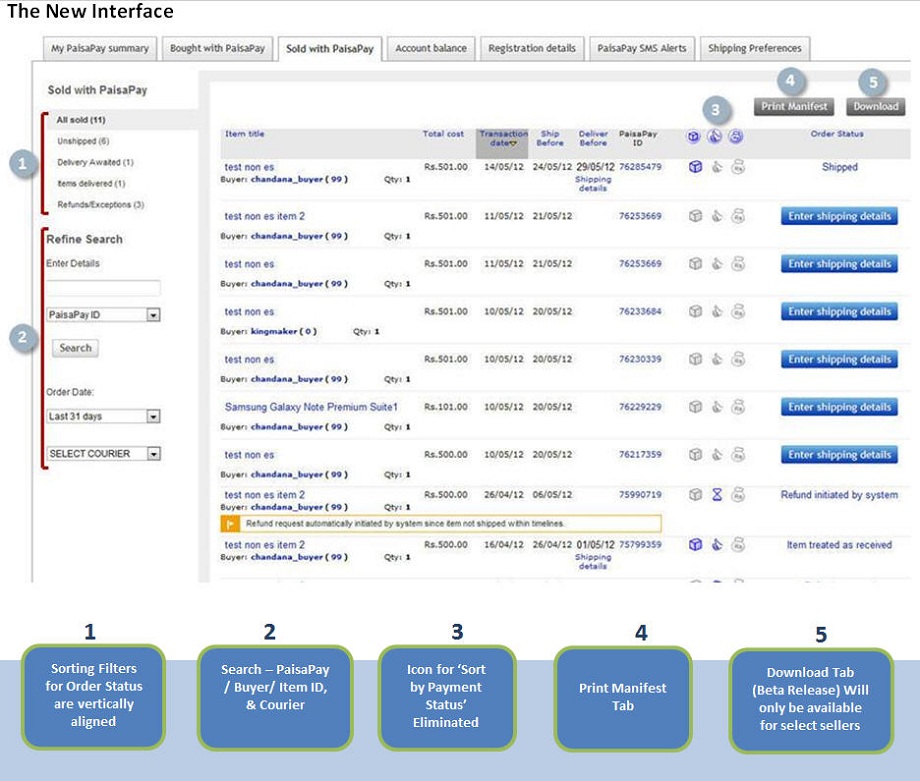Open the Last 31 days order date dropdown

click(x=103, y=417)
